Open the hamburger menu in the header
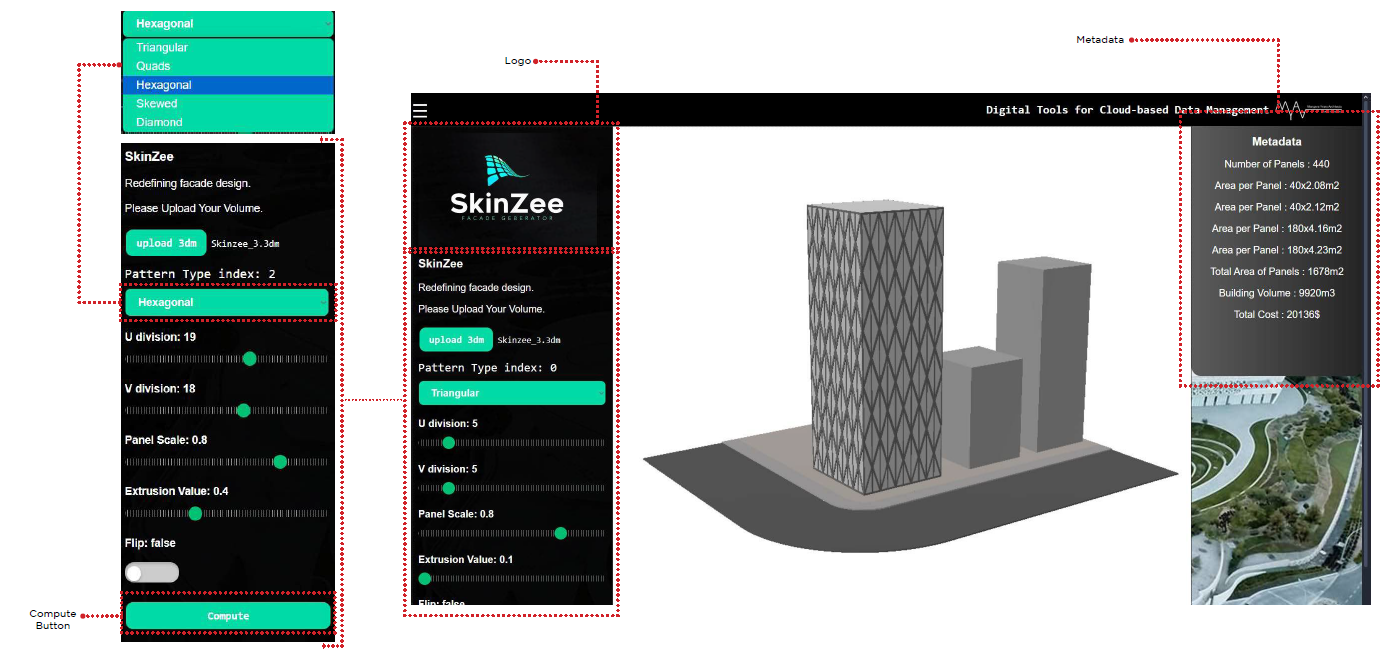This screenshot has height=661, width=1397. pos(420,110)
